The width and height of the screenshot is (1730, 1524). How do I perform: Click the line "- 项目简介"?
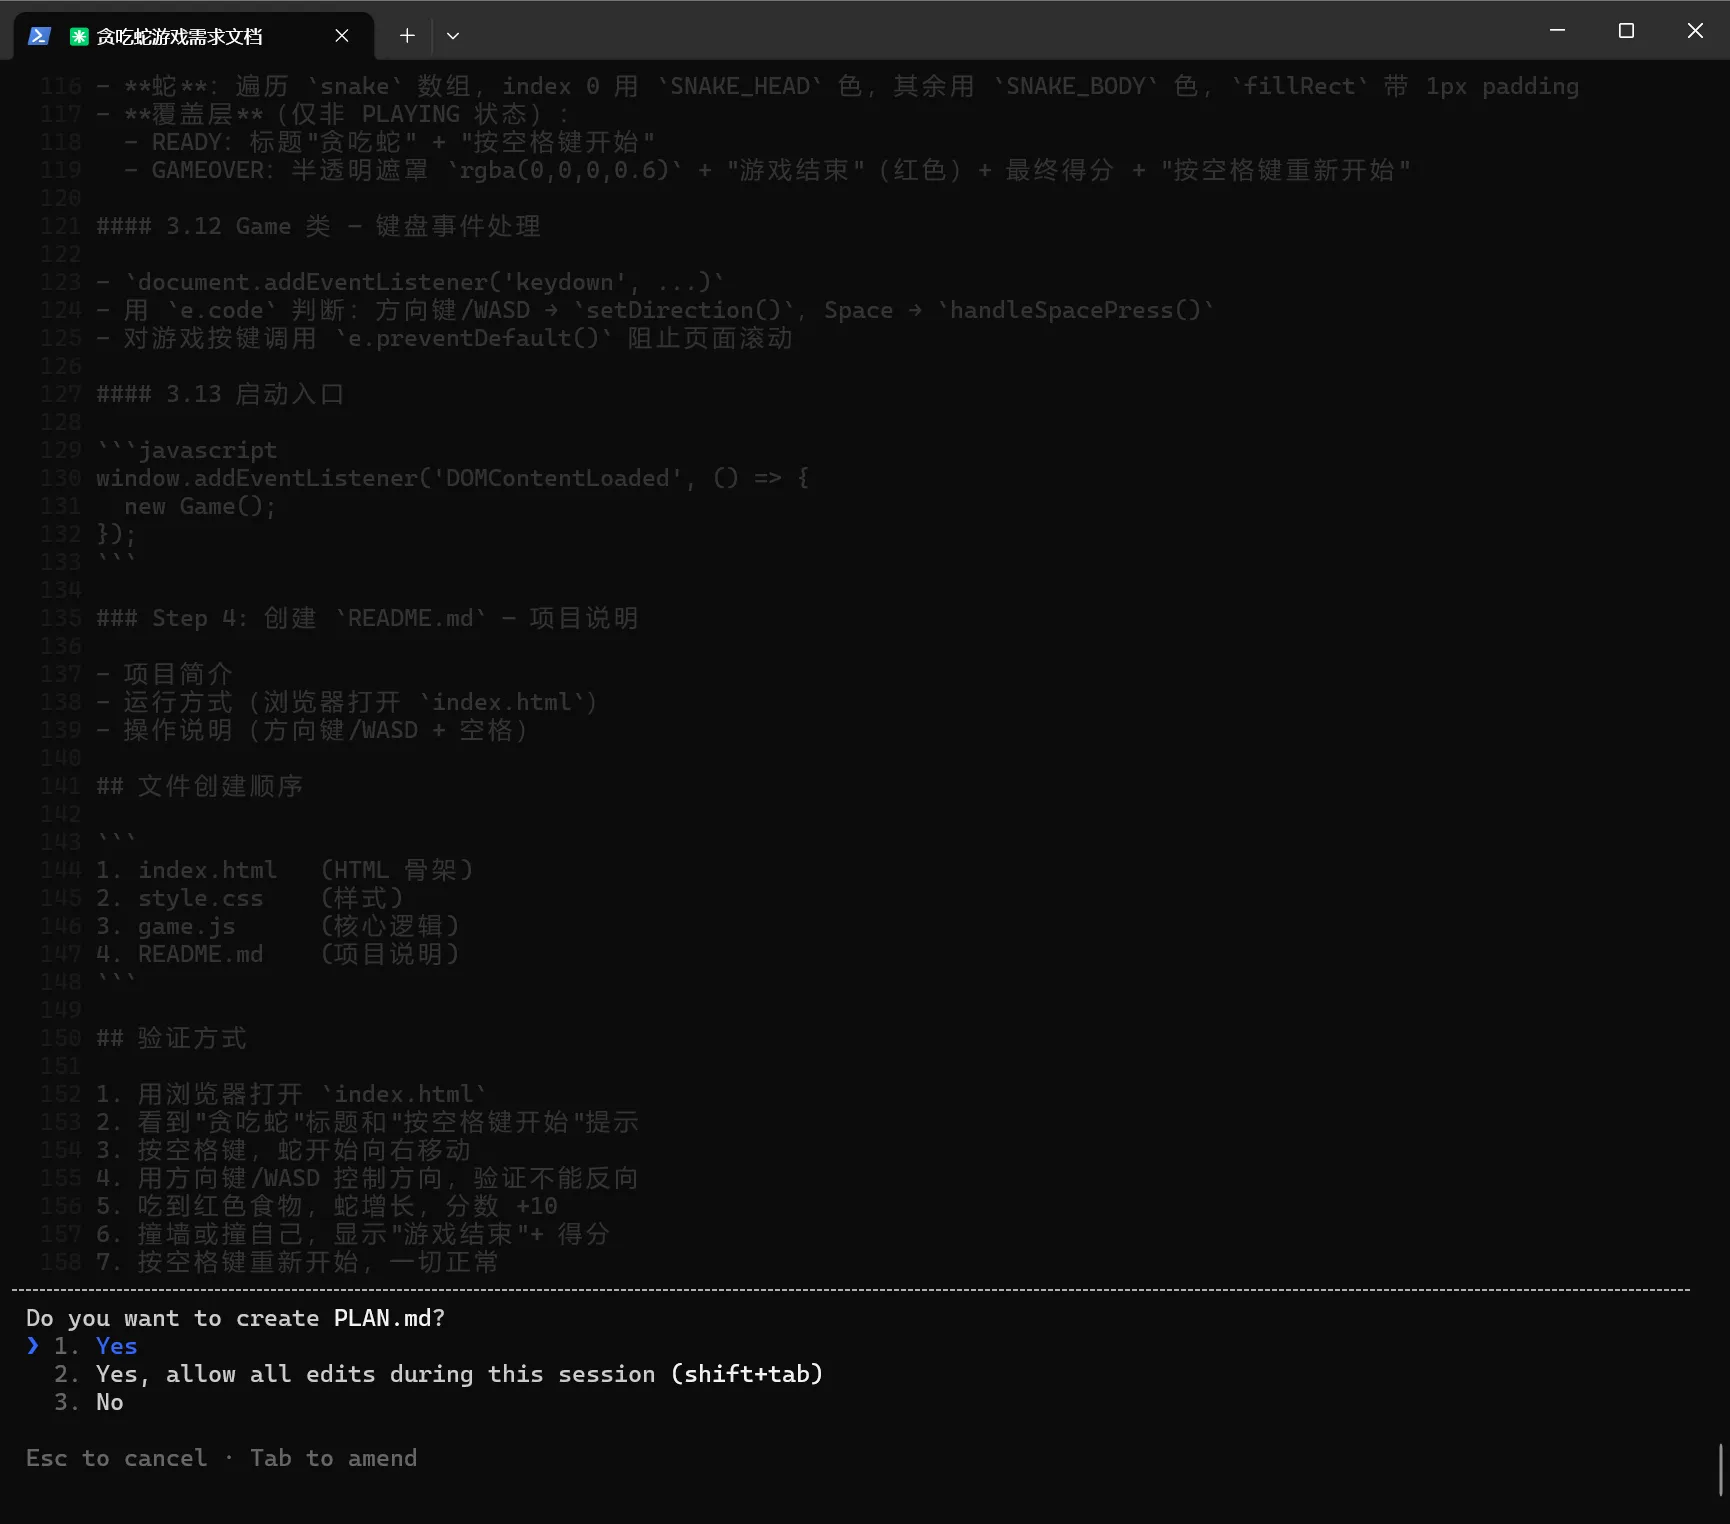click(x=164, y=674)
